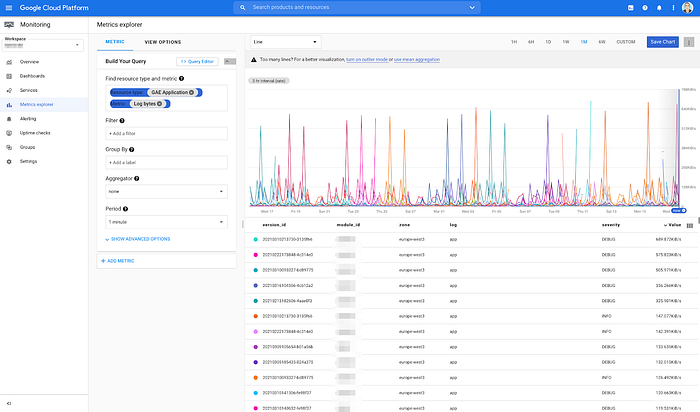Open the notifications bell

[x=659, y=8]
